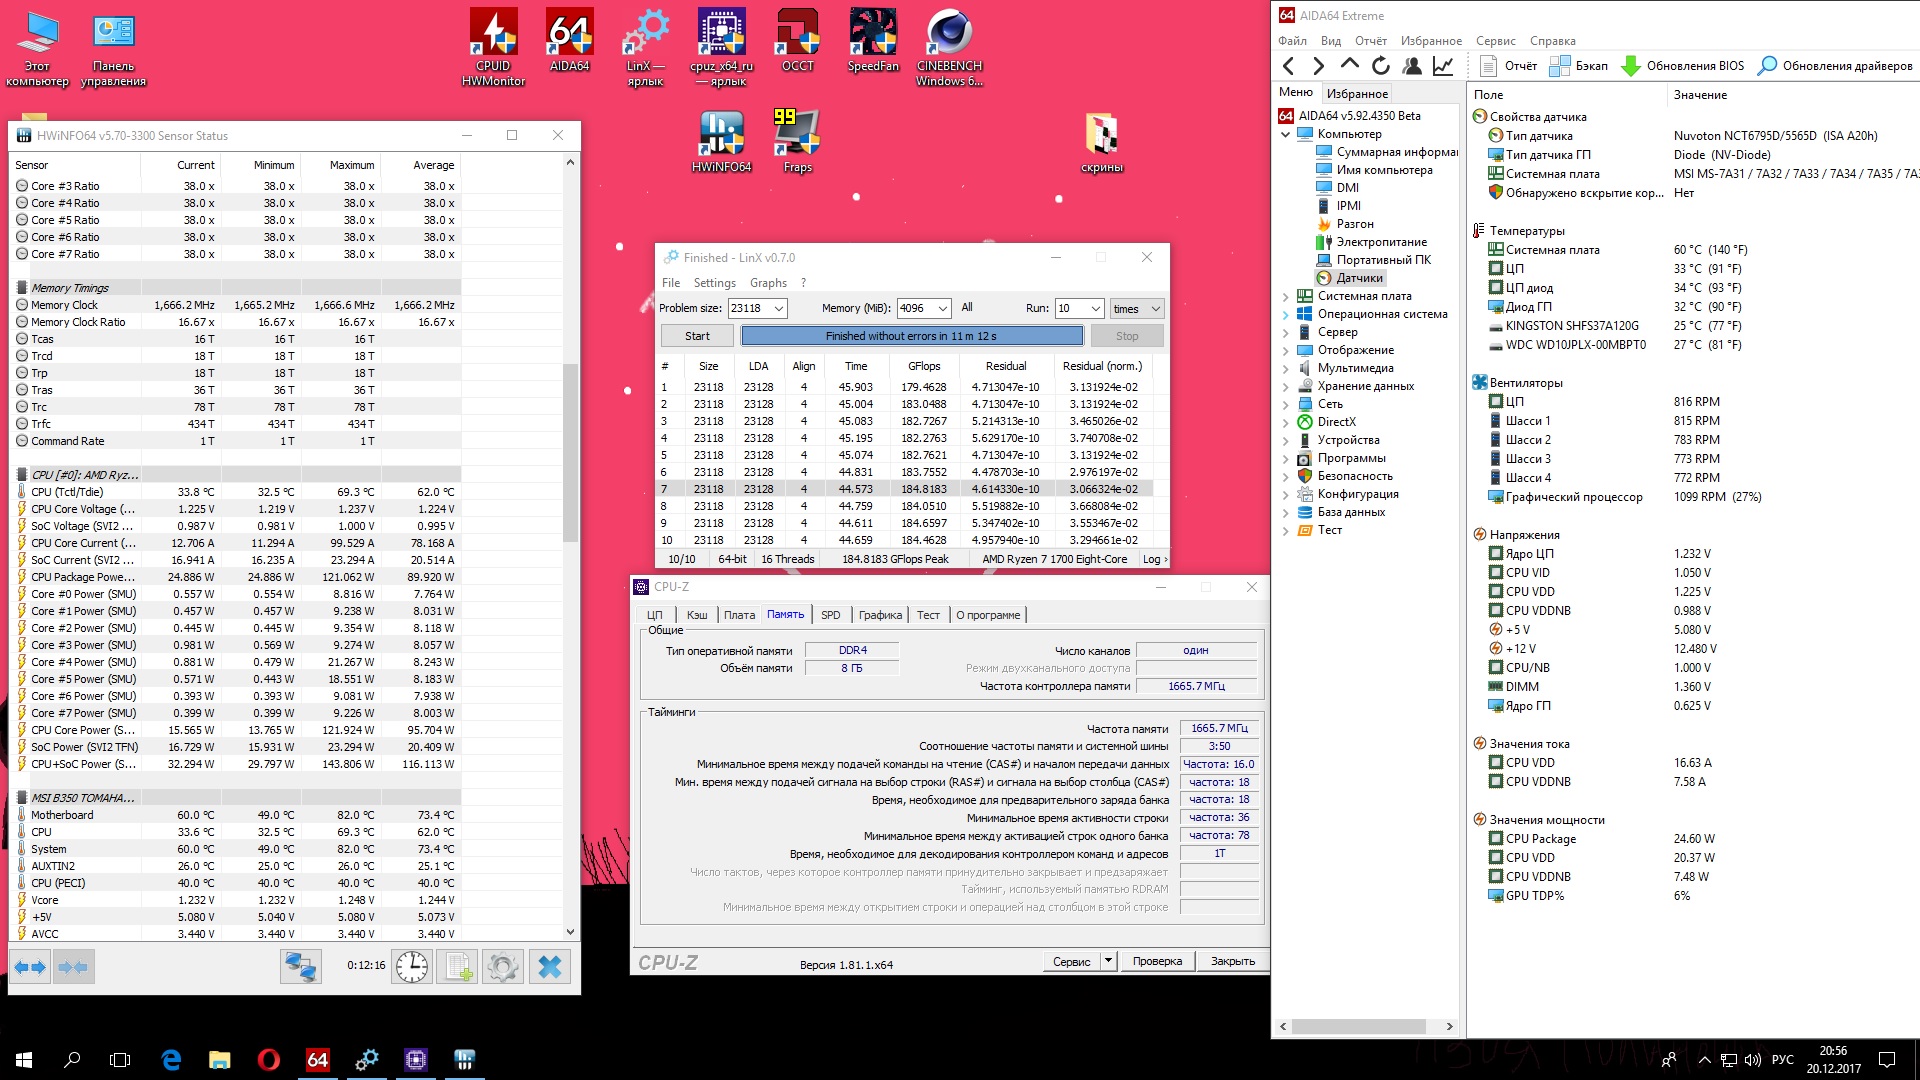Viewport: 1920px width, 1080px height.
Task: Switch to CPU-Z SPD tab
Action: tap(830, 615)
